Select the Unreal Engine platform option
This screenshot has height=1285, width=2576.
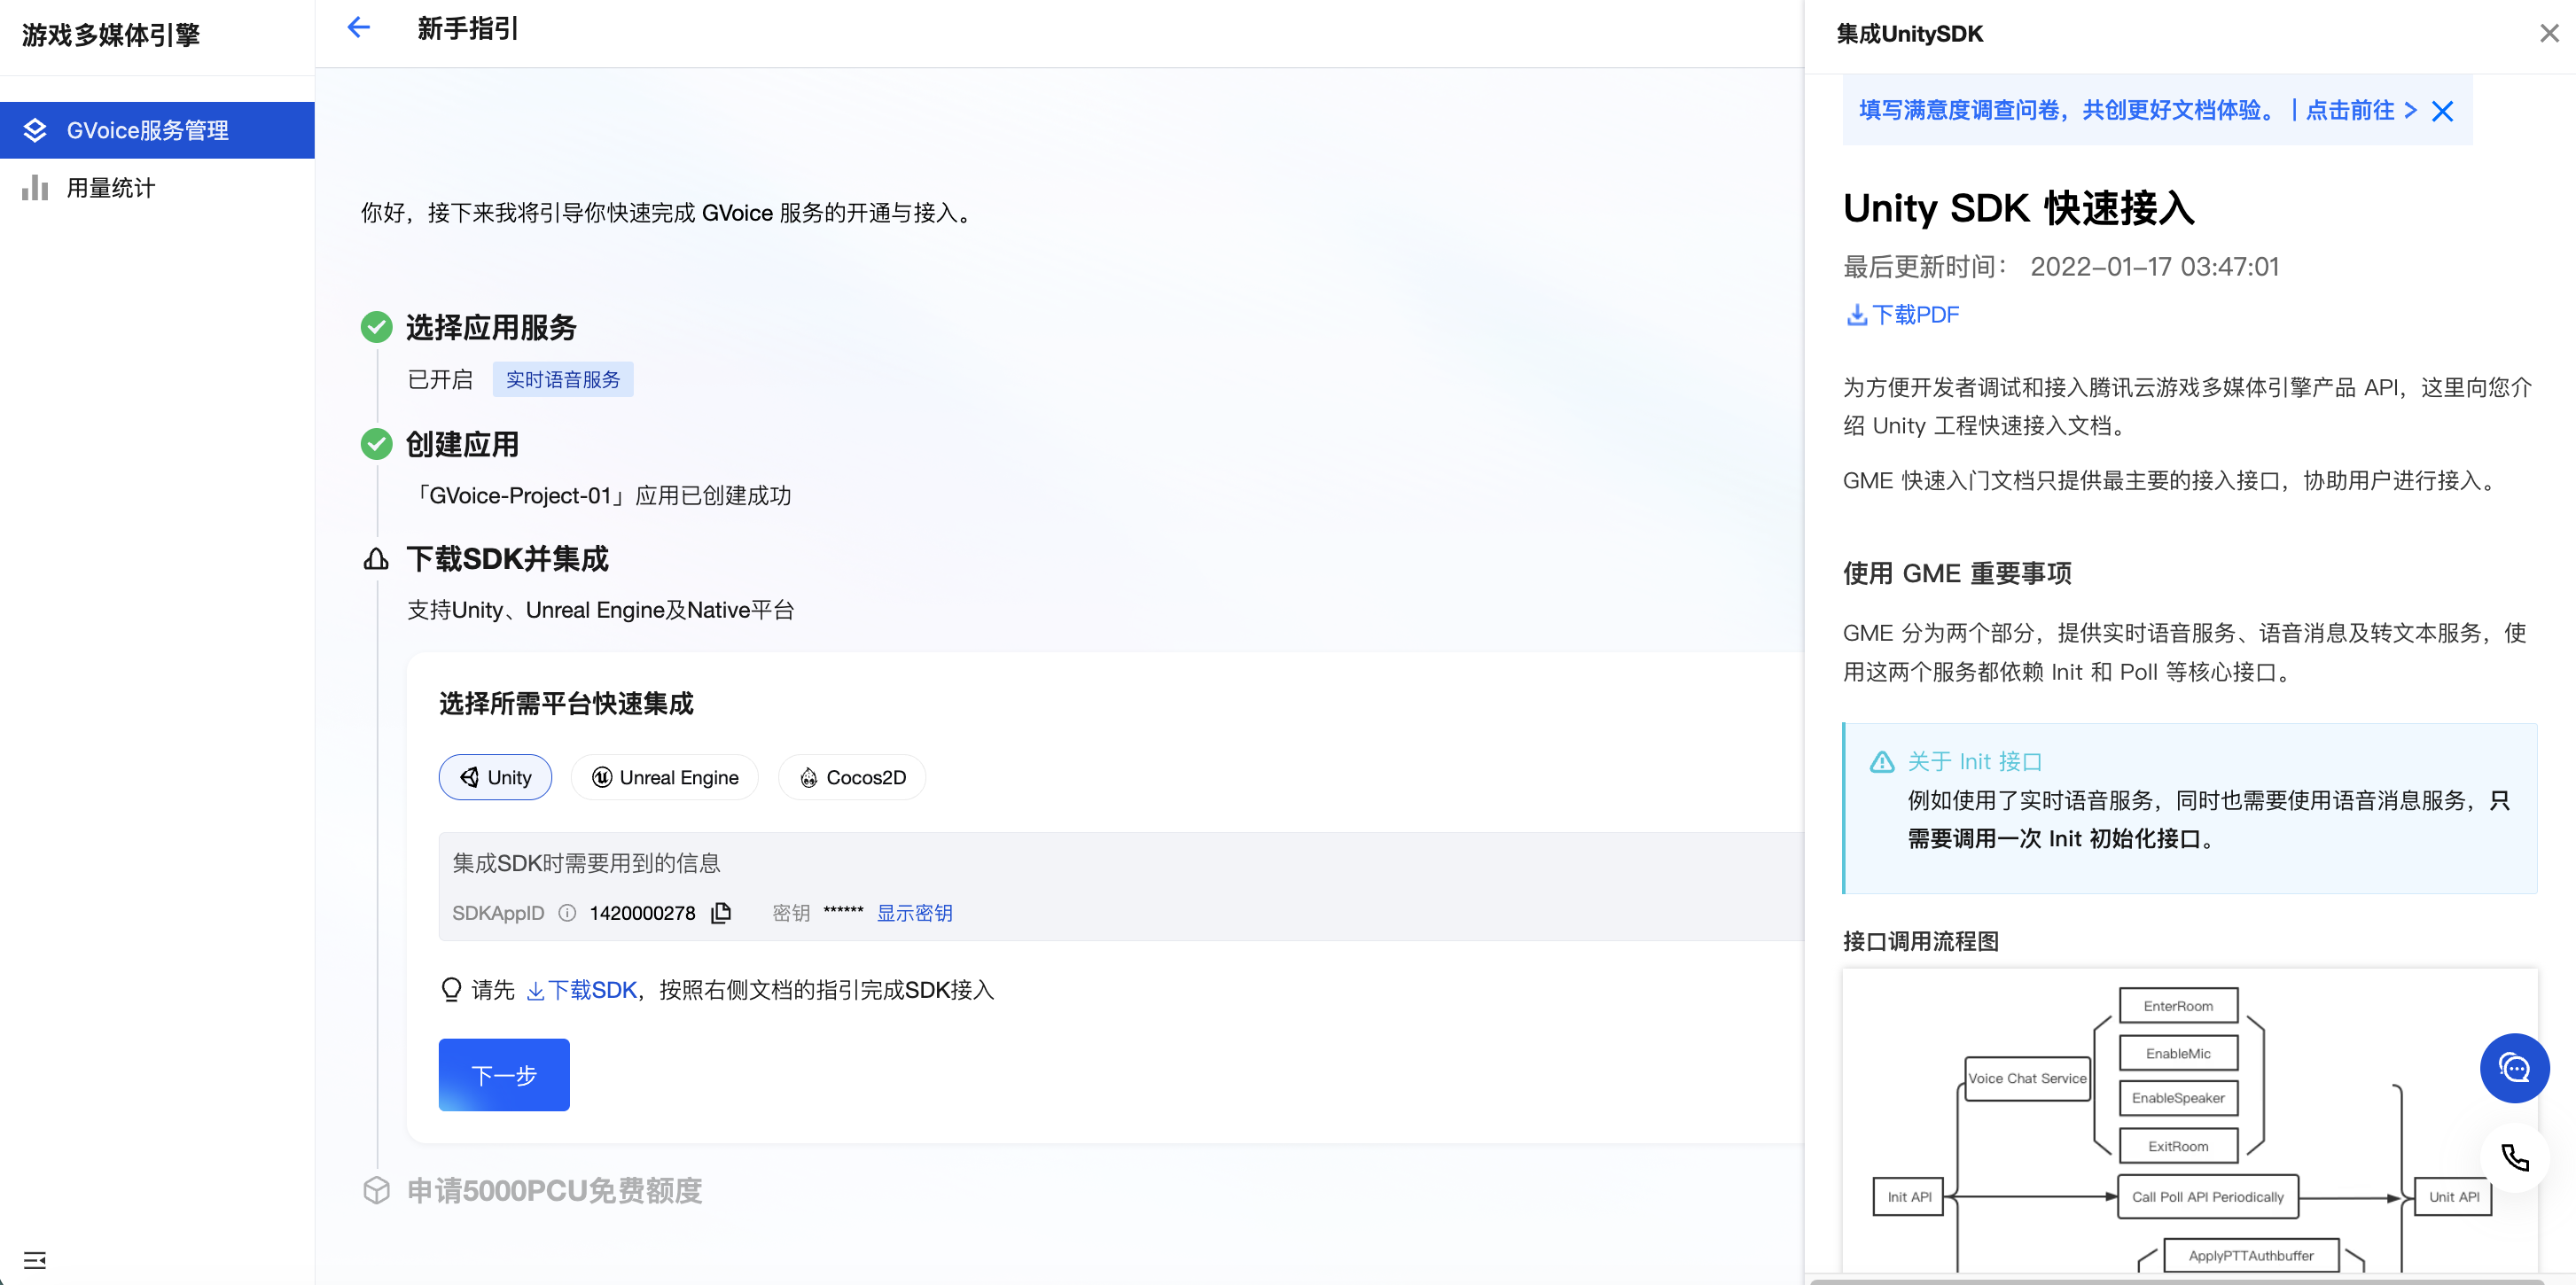coord(665,777)
